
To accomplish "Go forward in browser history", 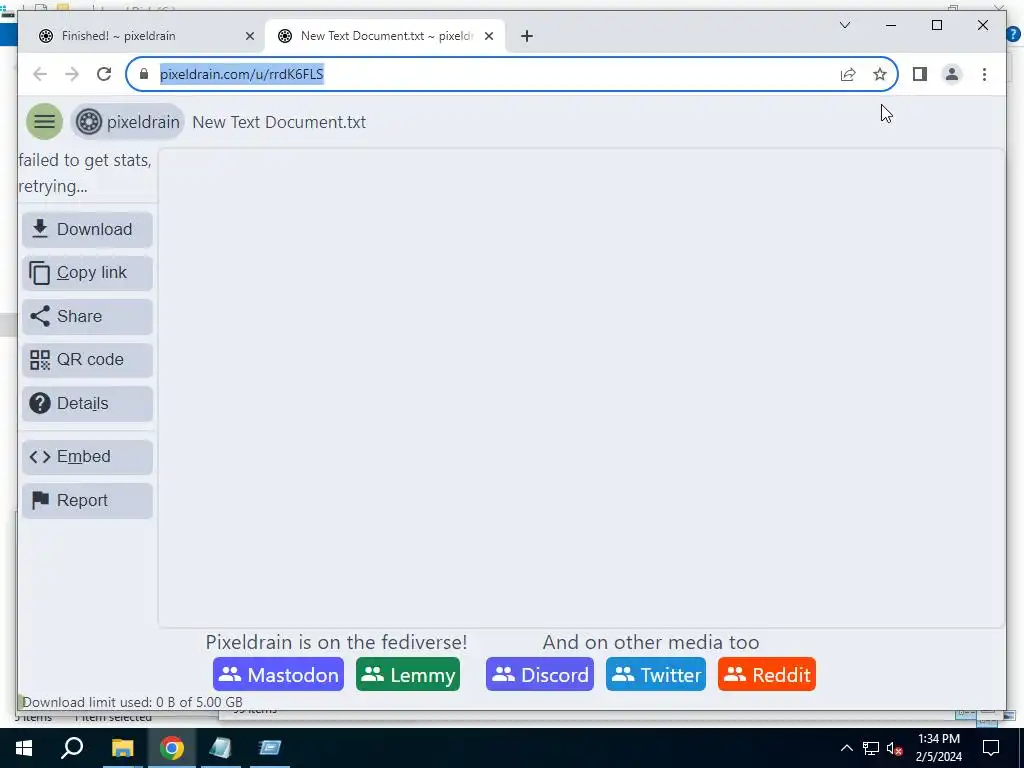I will [72, 74].
